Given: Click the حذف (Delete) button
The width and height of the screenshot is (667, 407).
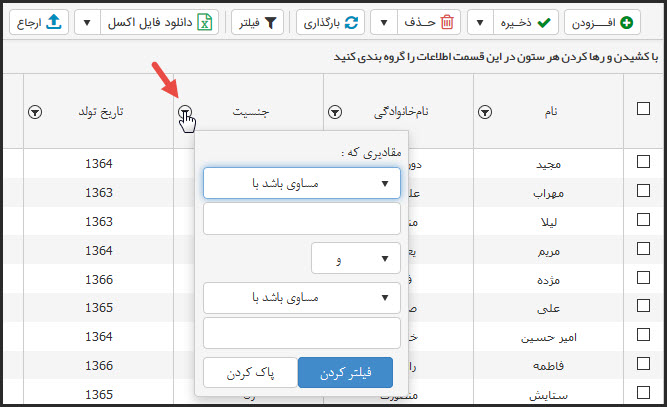Looking at the screenshot, I should [429, 22].
